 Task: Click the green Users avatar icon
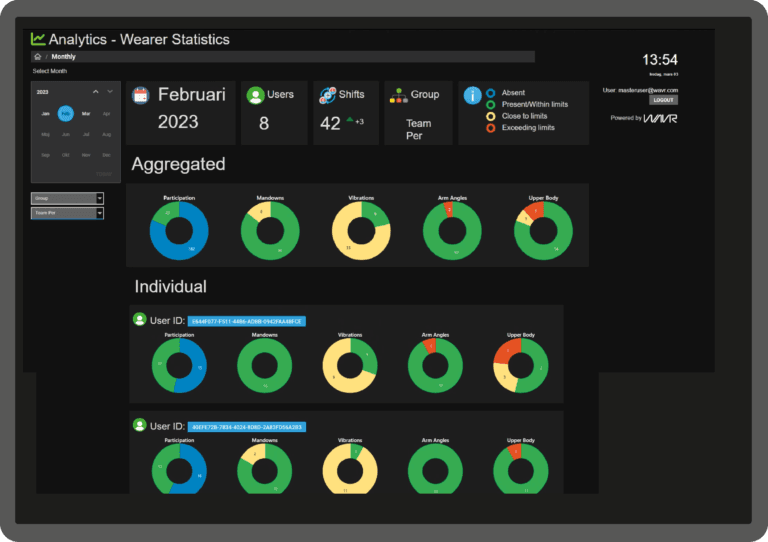click(x=255, y=95)
